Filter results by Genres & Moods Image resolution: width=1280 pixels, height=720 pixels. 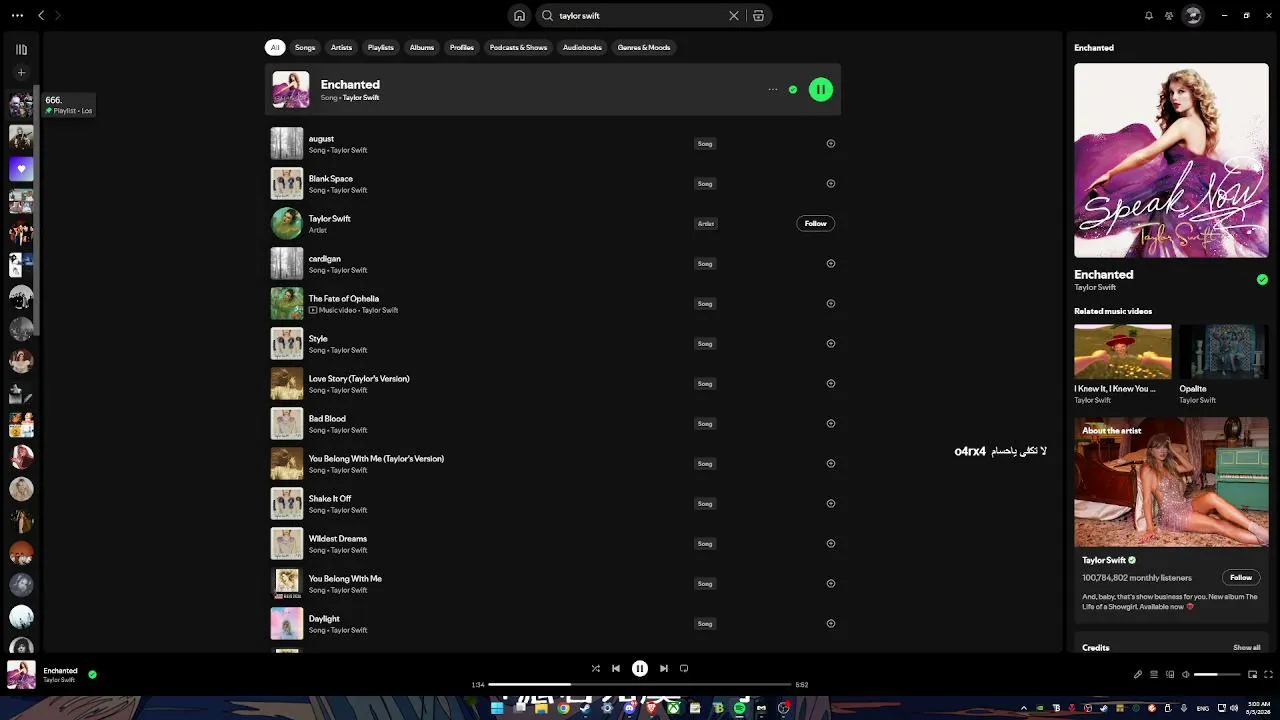644,47
